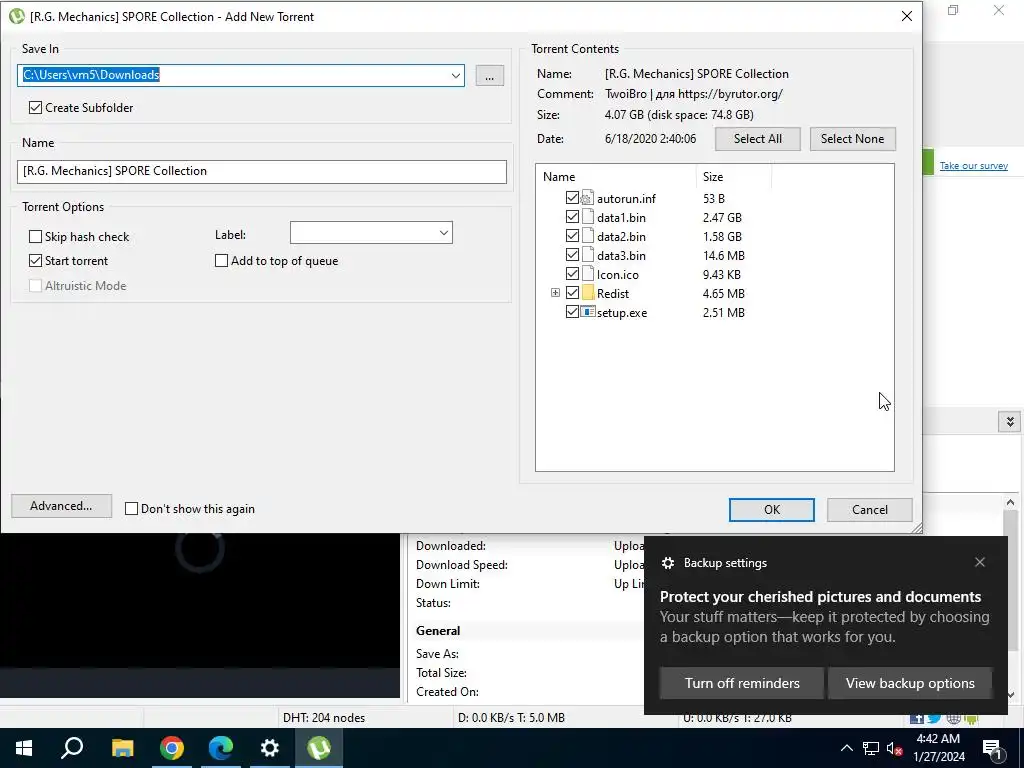Click the network tray icon

[x=871, y=748]
